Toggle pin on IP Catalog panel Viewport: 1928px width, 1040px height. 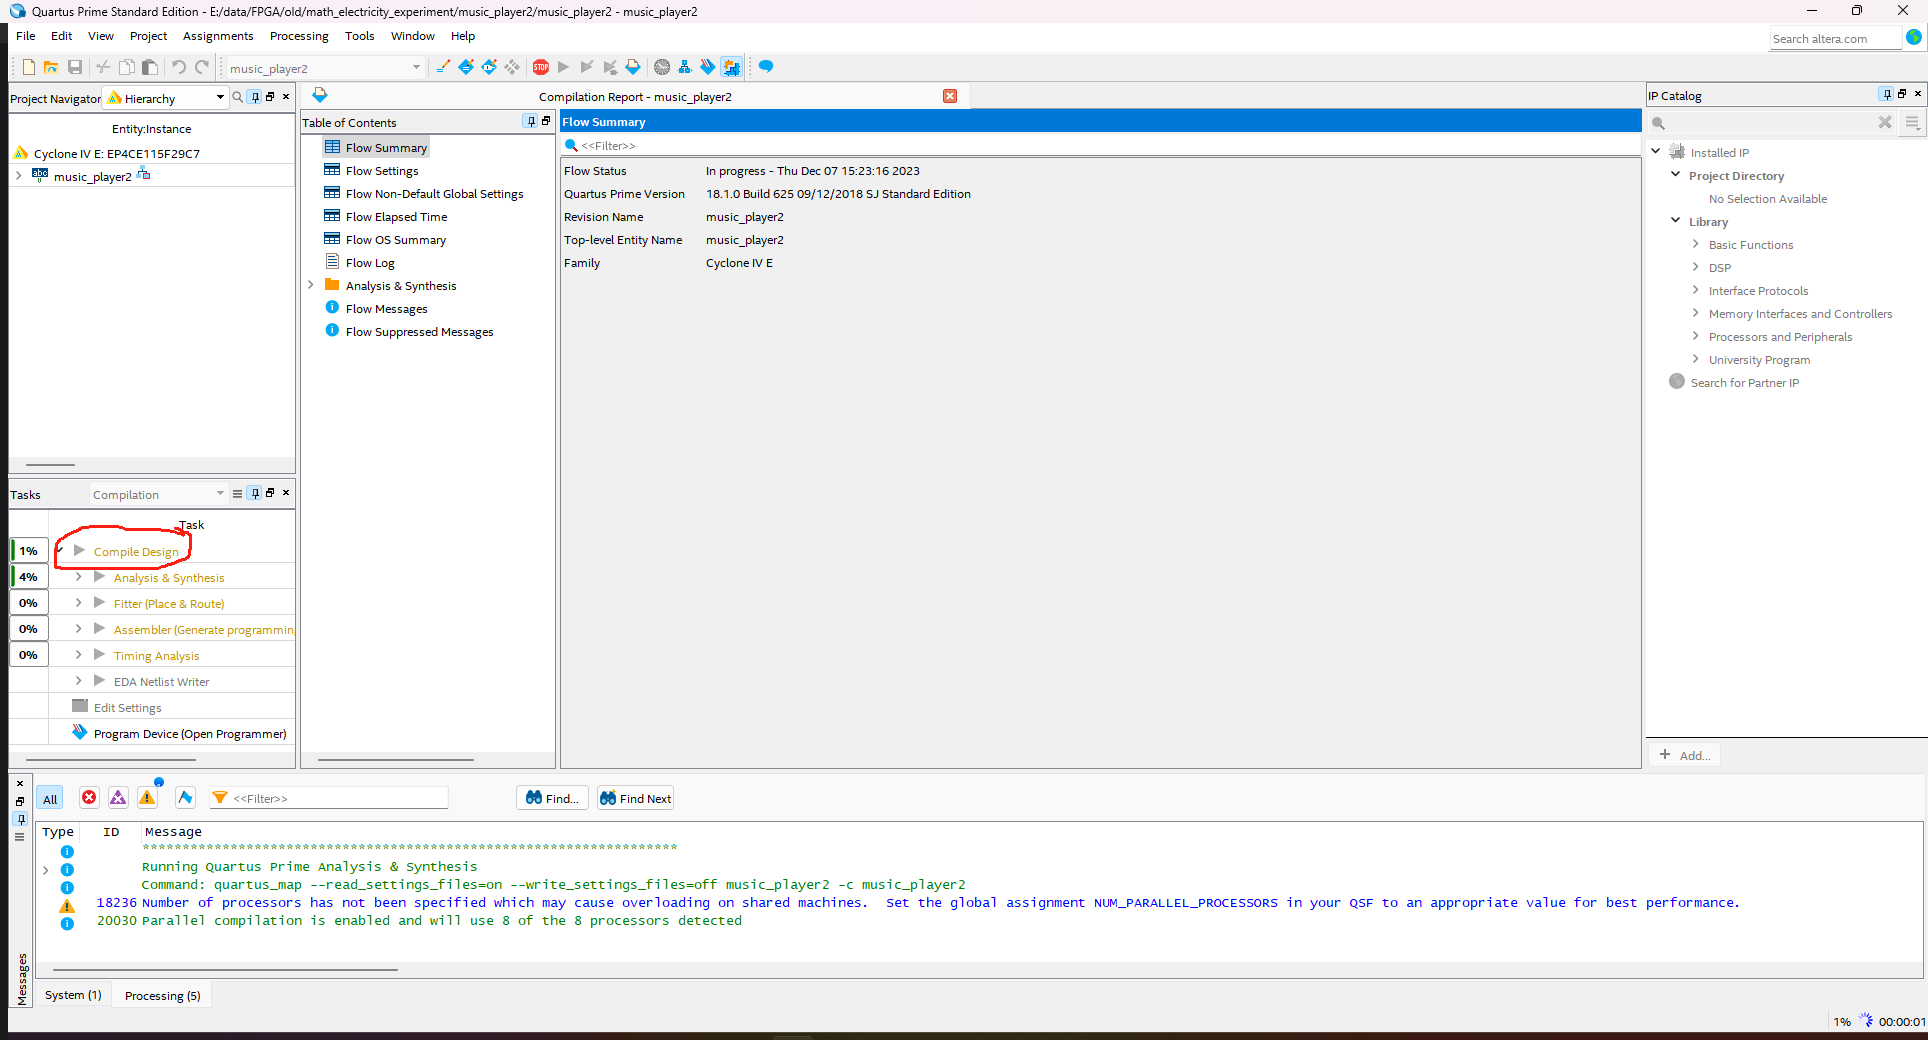[1887, 94]
